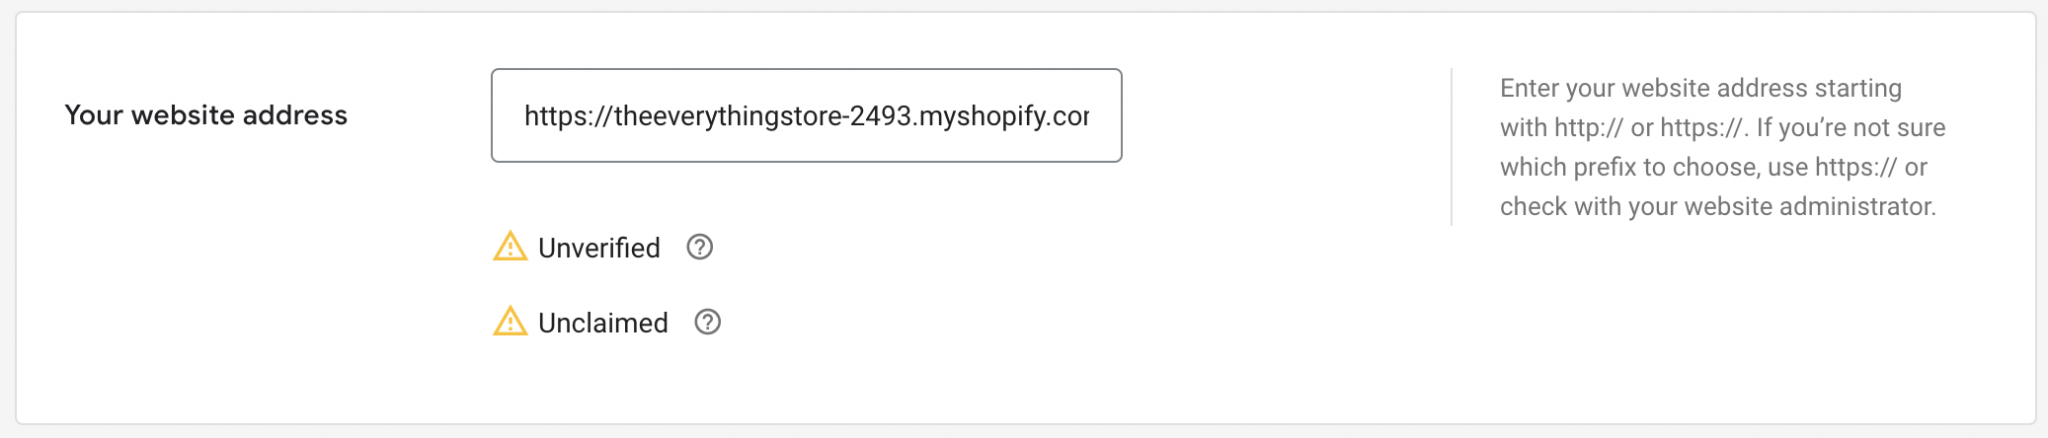This screenshot has height=438, width=2048.
Task: Open the help icon beside Unclaimed
Action: tap(708, 322)
